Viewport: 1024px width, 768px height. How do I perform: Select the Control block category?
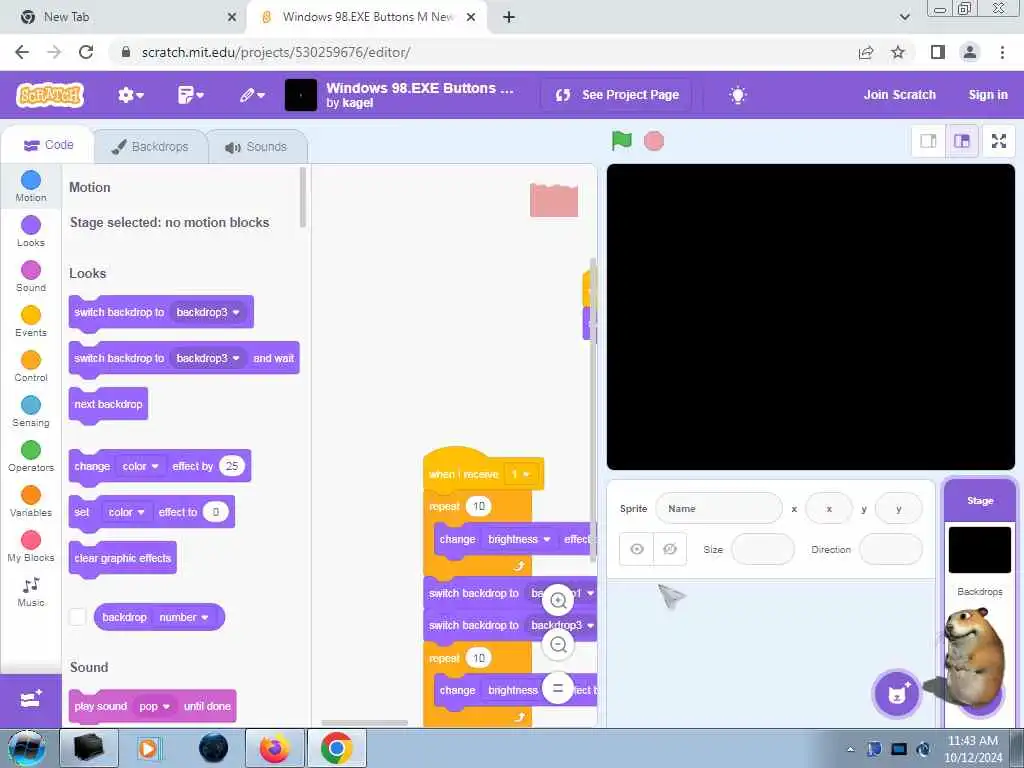[x=31, y=366]
